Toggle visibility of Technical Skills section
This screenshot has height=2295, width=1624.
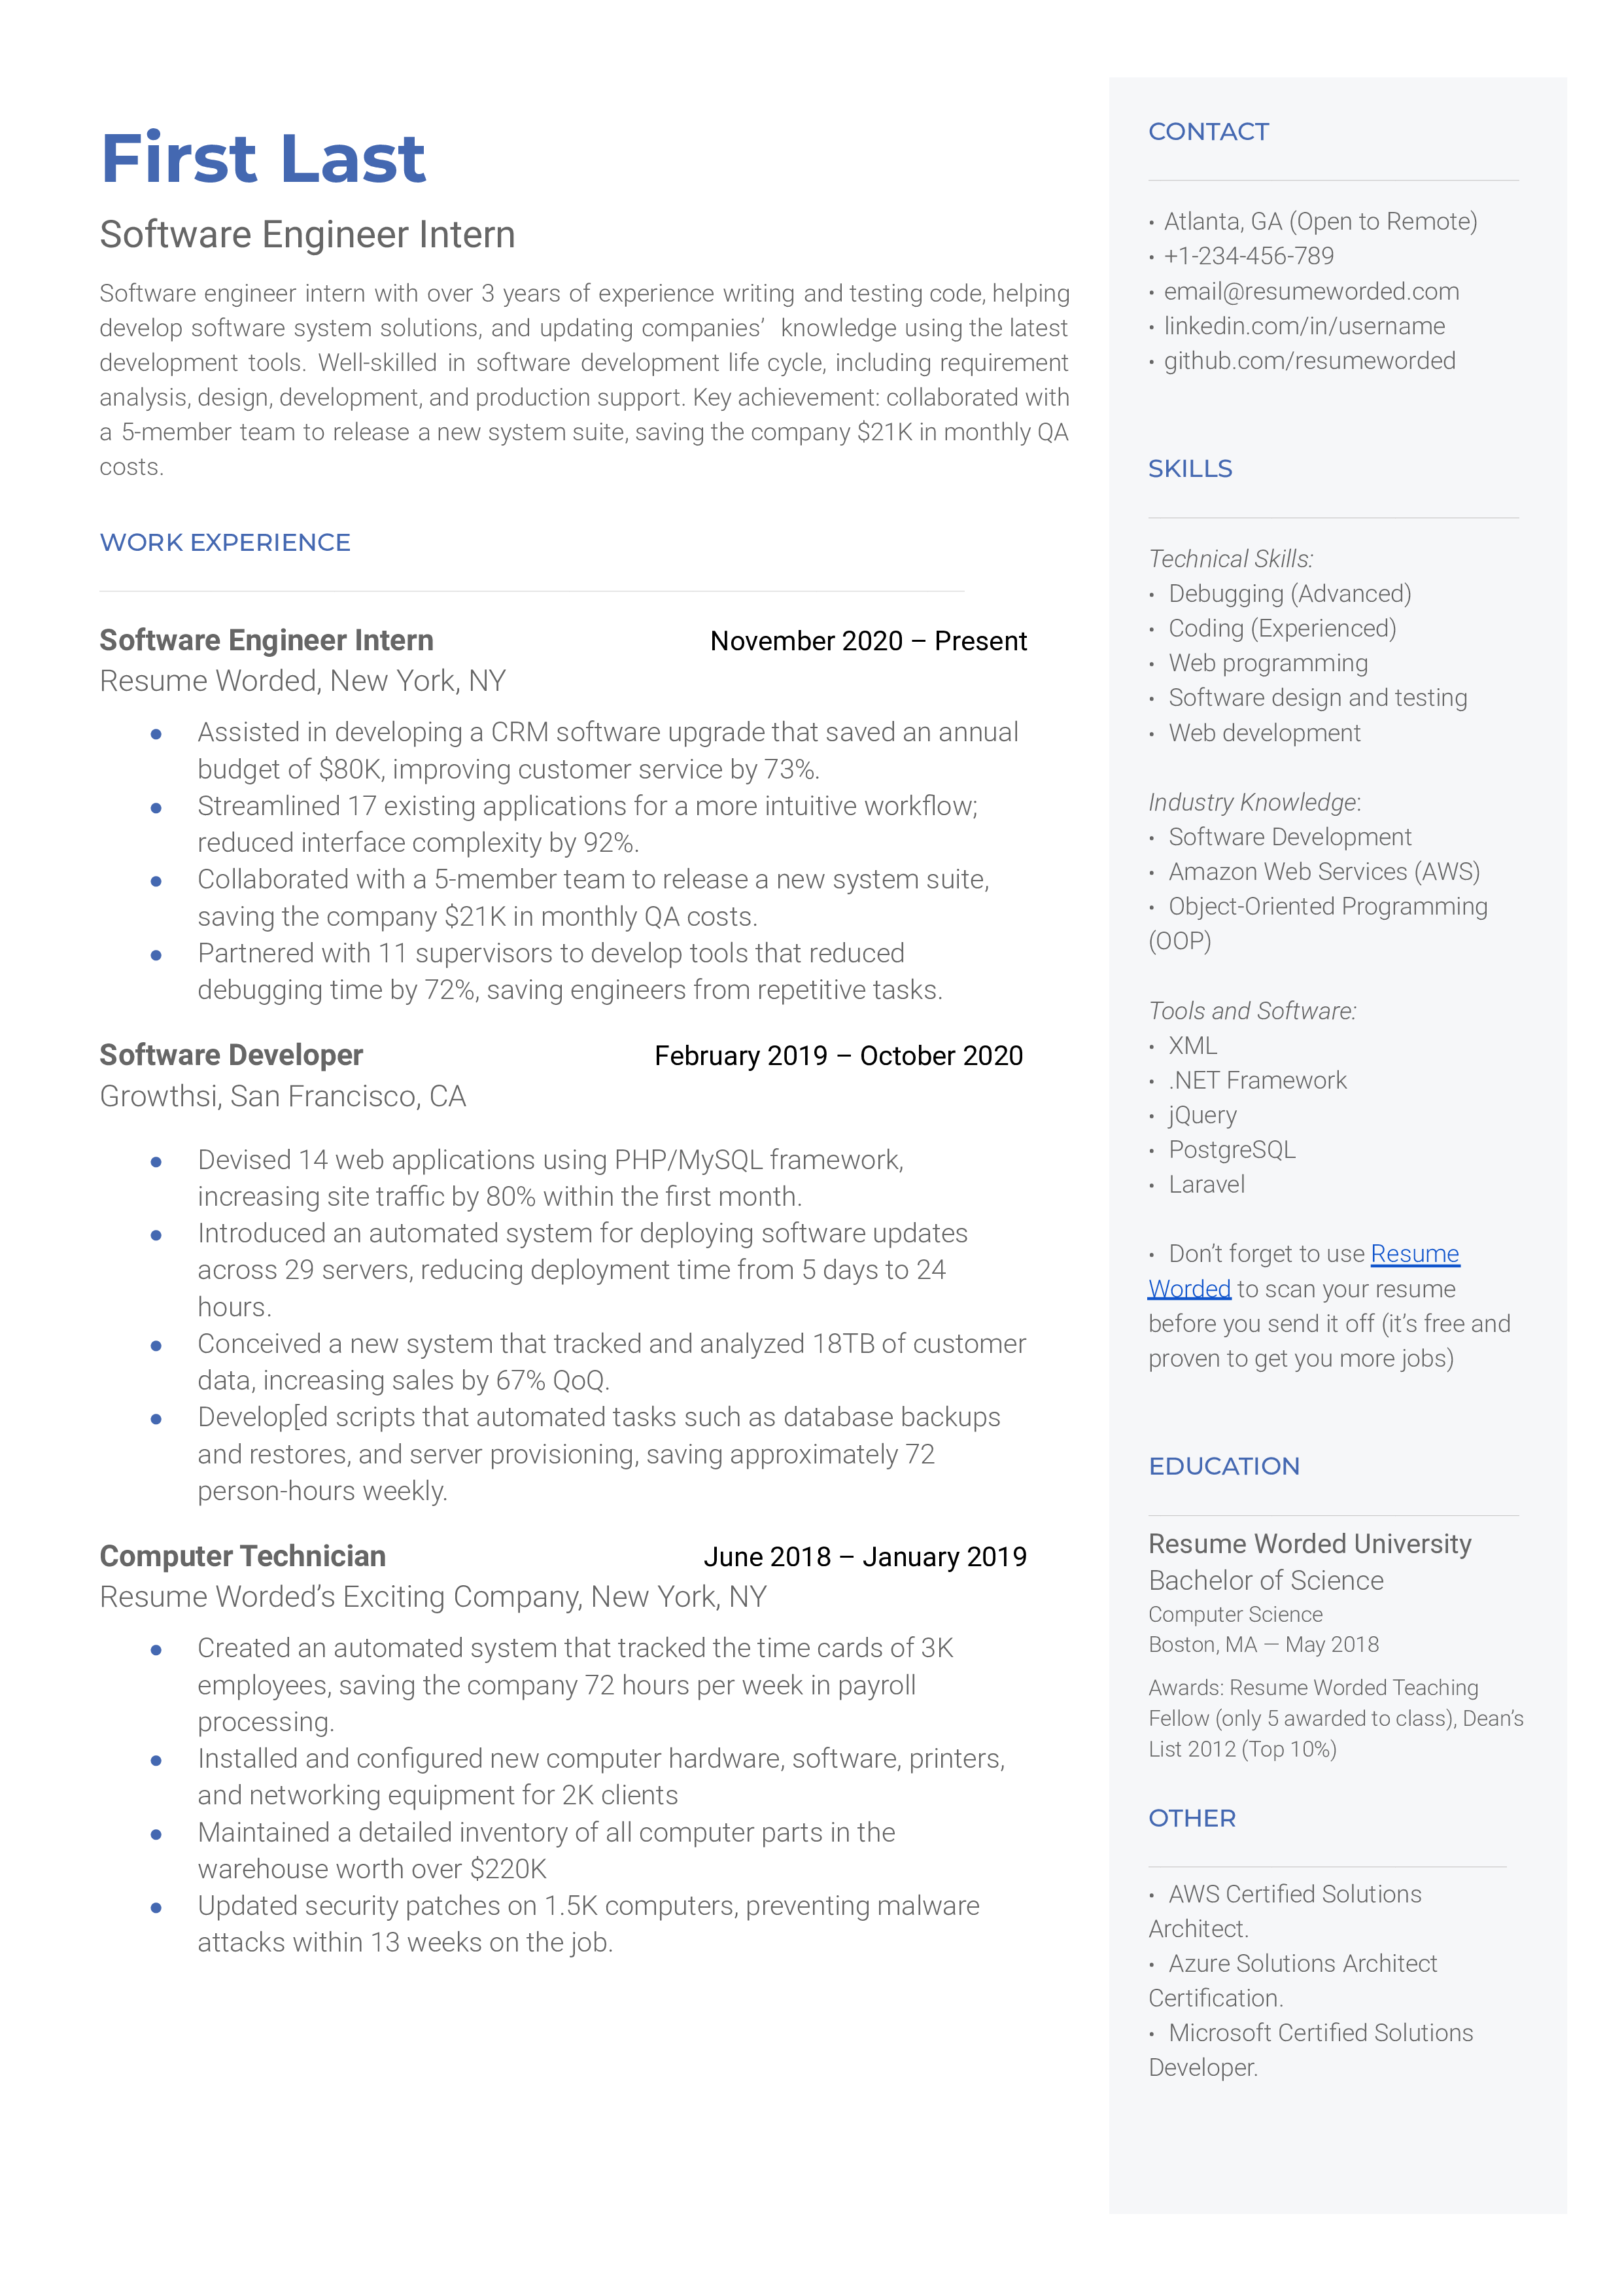[1230, 559]
